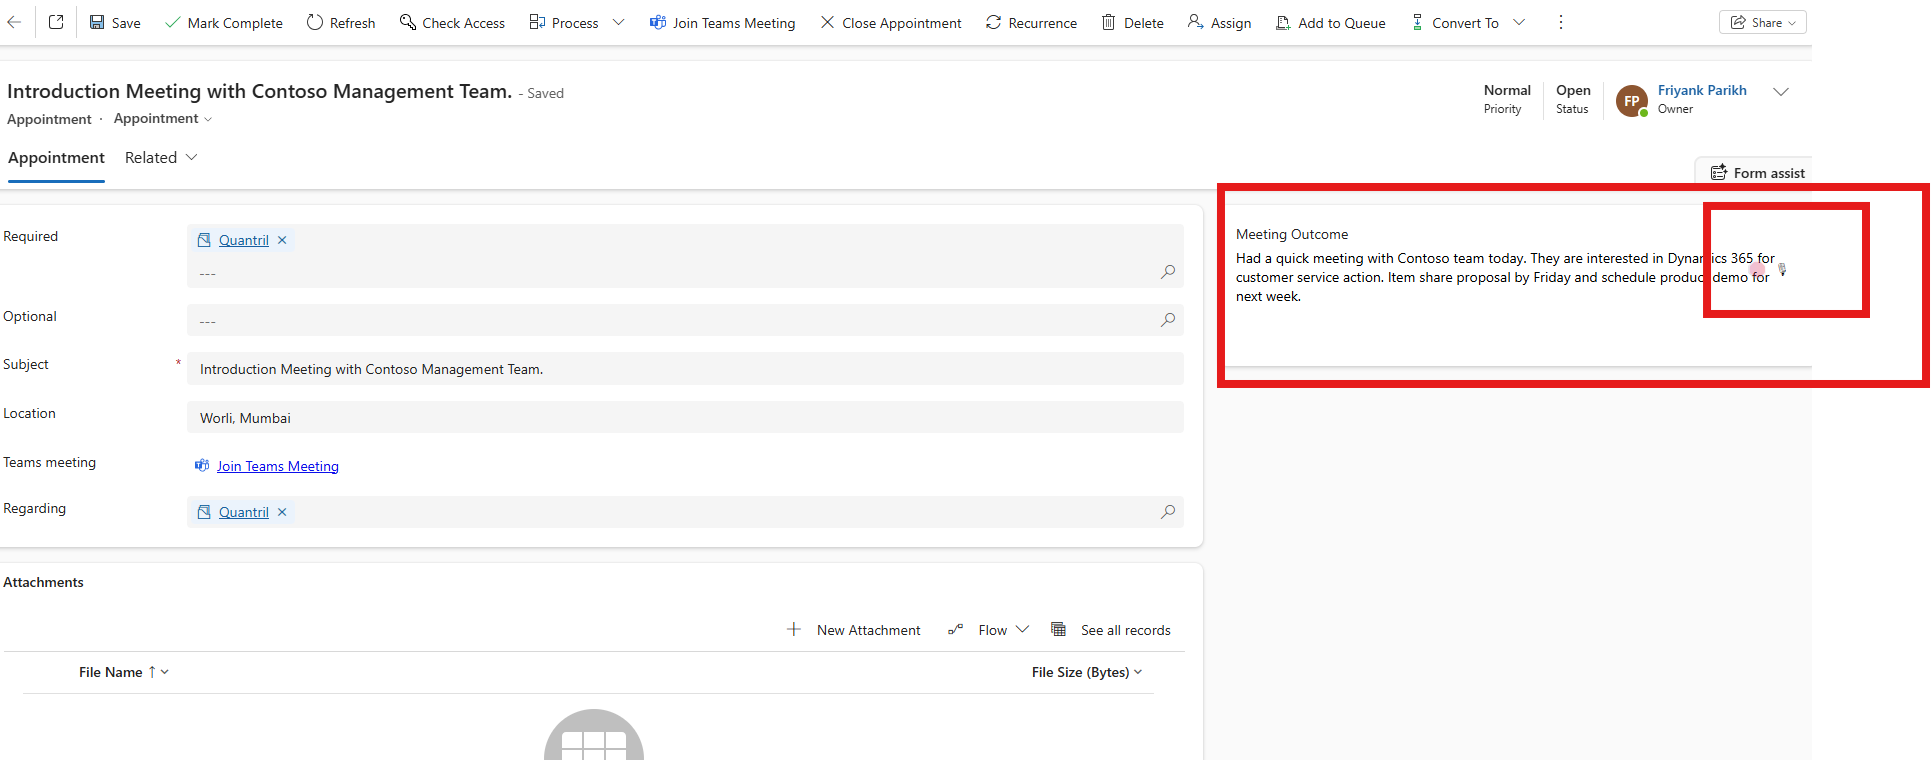Open record in new window
This screenshot has width=1931, height=760.
pyautogui.click(x=56, y=22)
